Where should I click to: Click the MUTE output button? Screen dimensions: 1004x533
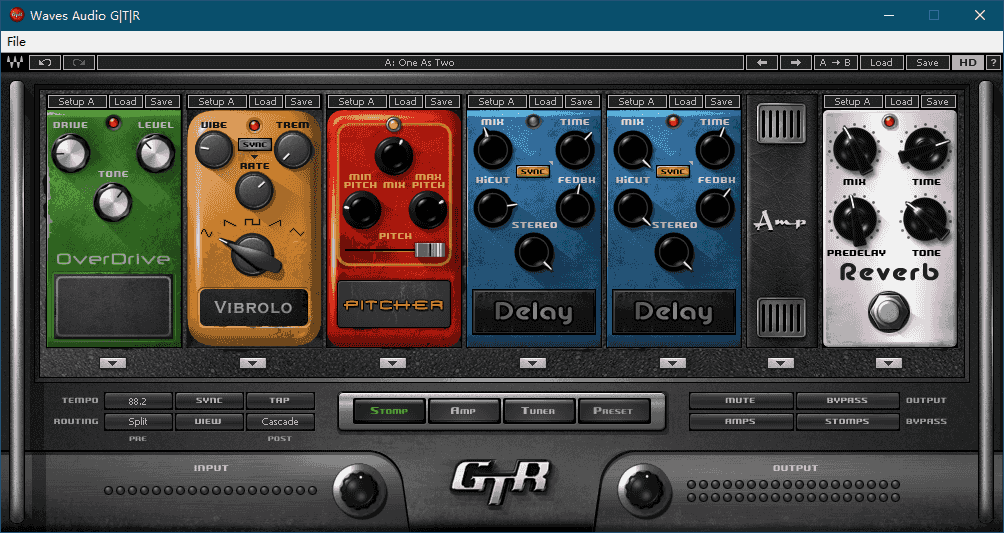741,400
